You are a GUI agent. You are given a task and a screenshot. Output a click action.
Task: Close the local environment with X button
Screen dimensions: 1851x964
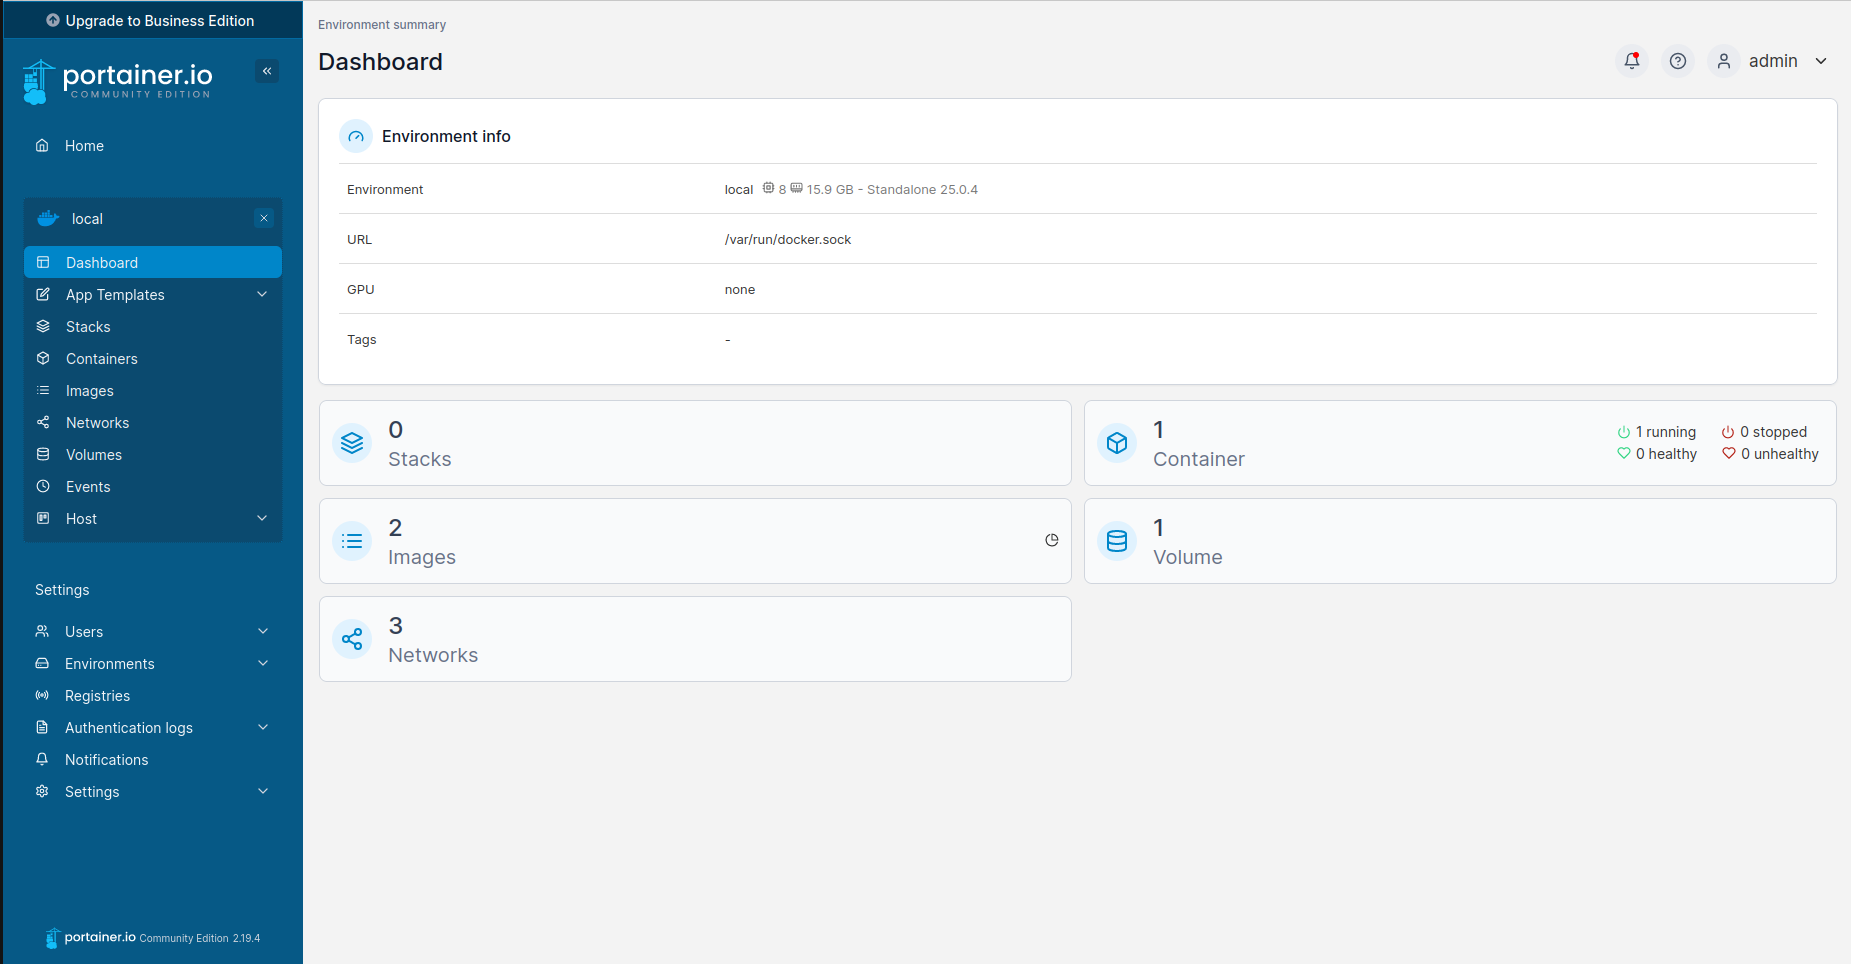click(x=264, y=218)
